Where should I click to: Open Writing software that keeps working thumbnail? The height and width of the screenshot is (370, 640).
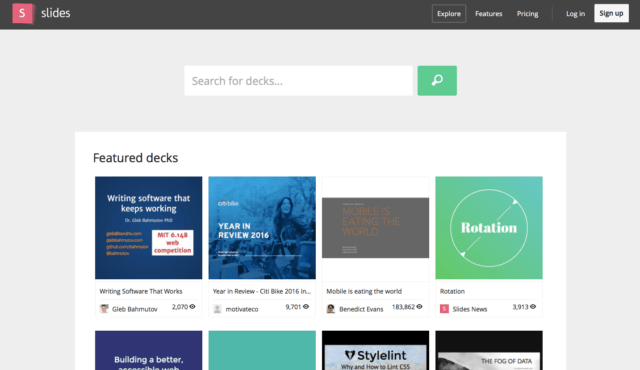pos(149,228)
